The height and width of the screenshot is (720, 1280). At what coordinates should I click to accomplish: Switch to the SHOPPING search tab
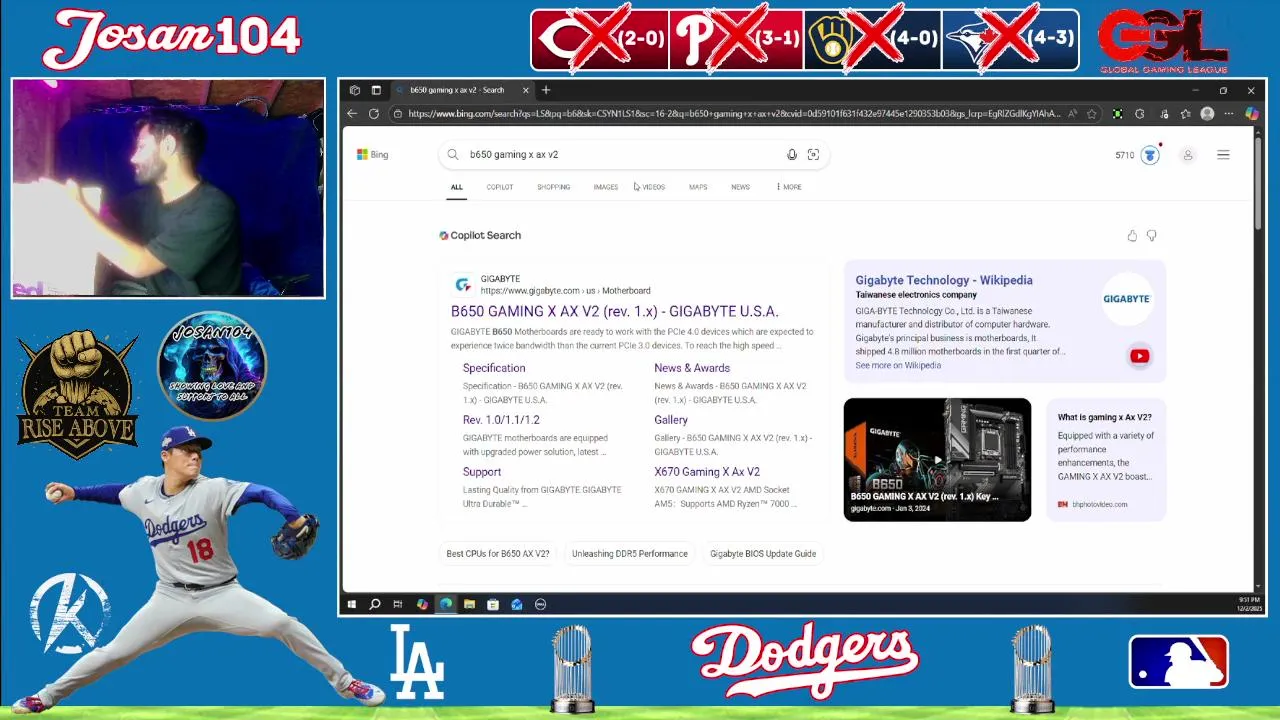553,187
